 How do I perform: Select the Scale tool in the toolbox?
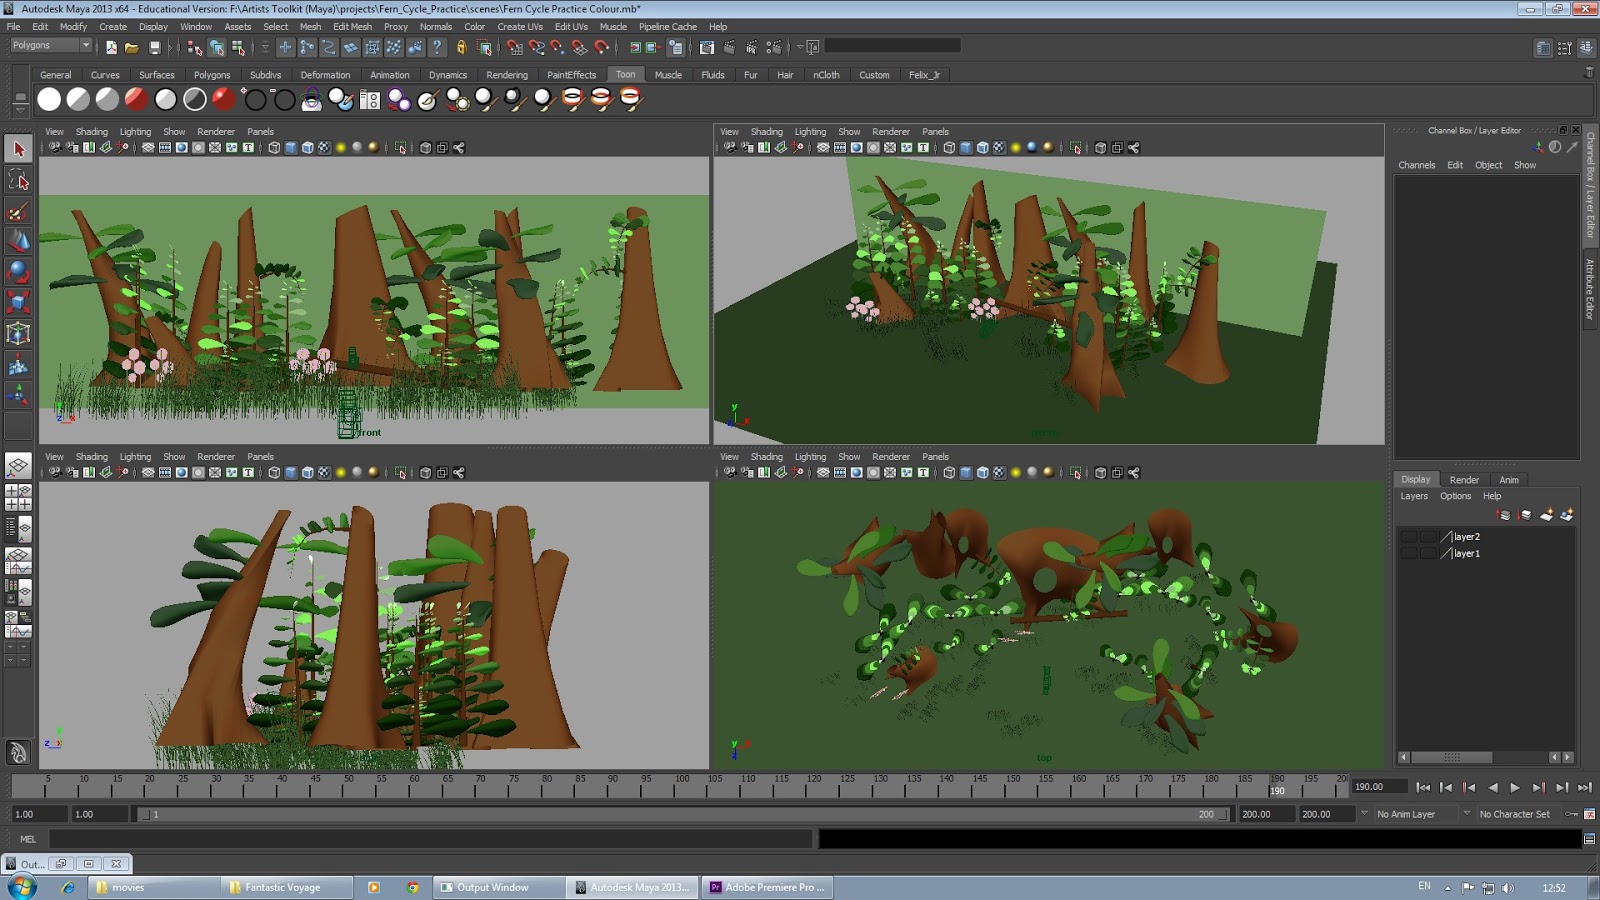[x=18, y=302]
